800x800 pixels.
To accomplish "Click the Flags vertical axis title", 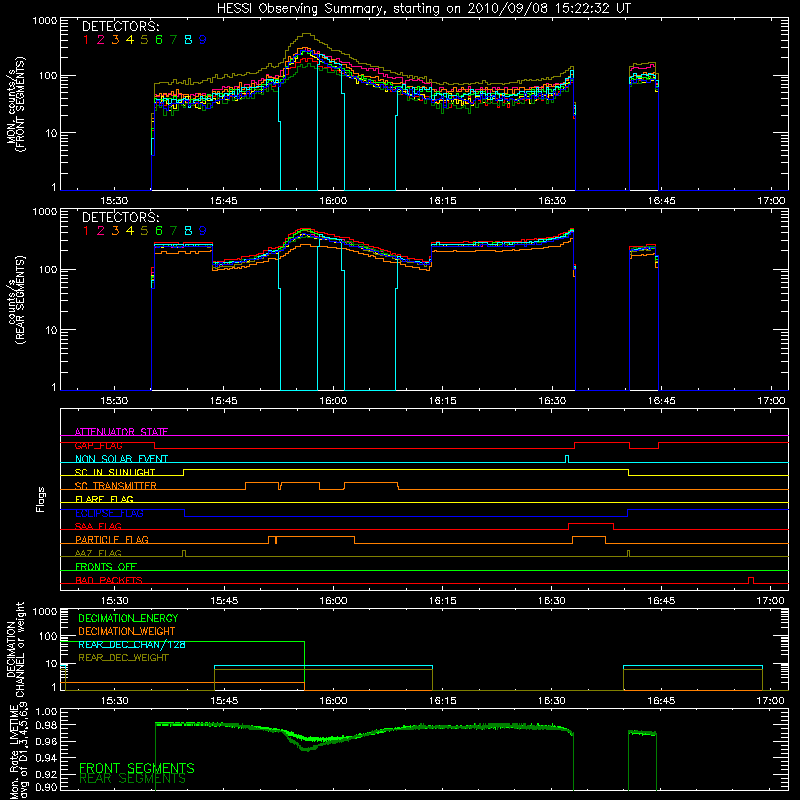I will coord(41,499).
